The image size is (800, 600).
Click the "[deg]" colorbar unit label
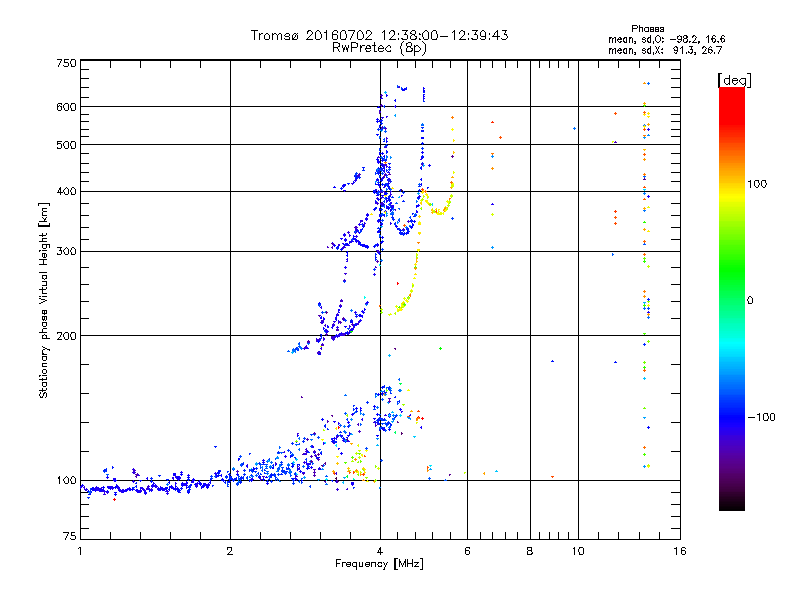[x=734, y=80]
